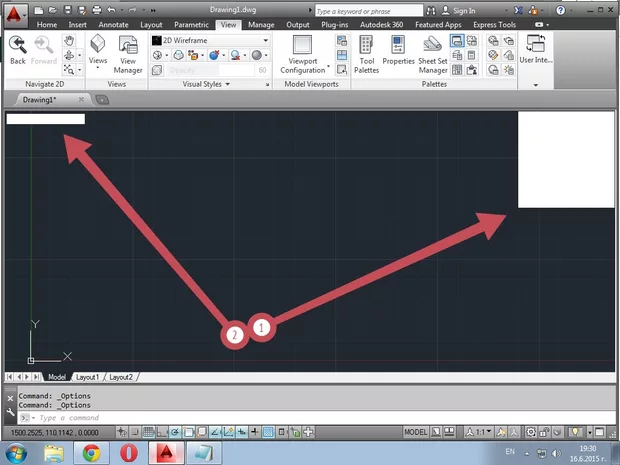The width and height of the screenshot is (620, 465).
Task: Click the Save As icon
Action: 82,10
